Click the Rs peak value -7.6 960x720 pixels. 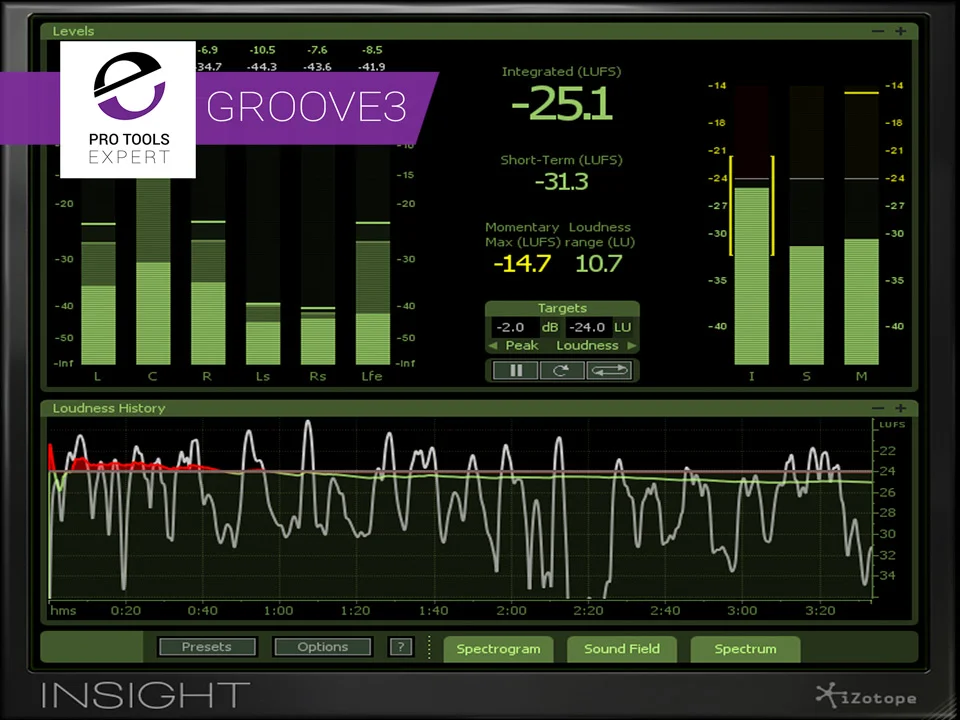click(317, 50)
